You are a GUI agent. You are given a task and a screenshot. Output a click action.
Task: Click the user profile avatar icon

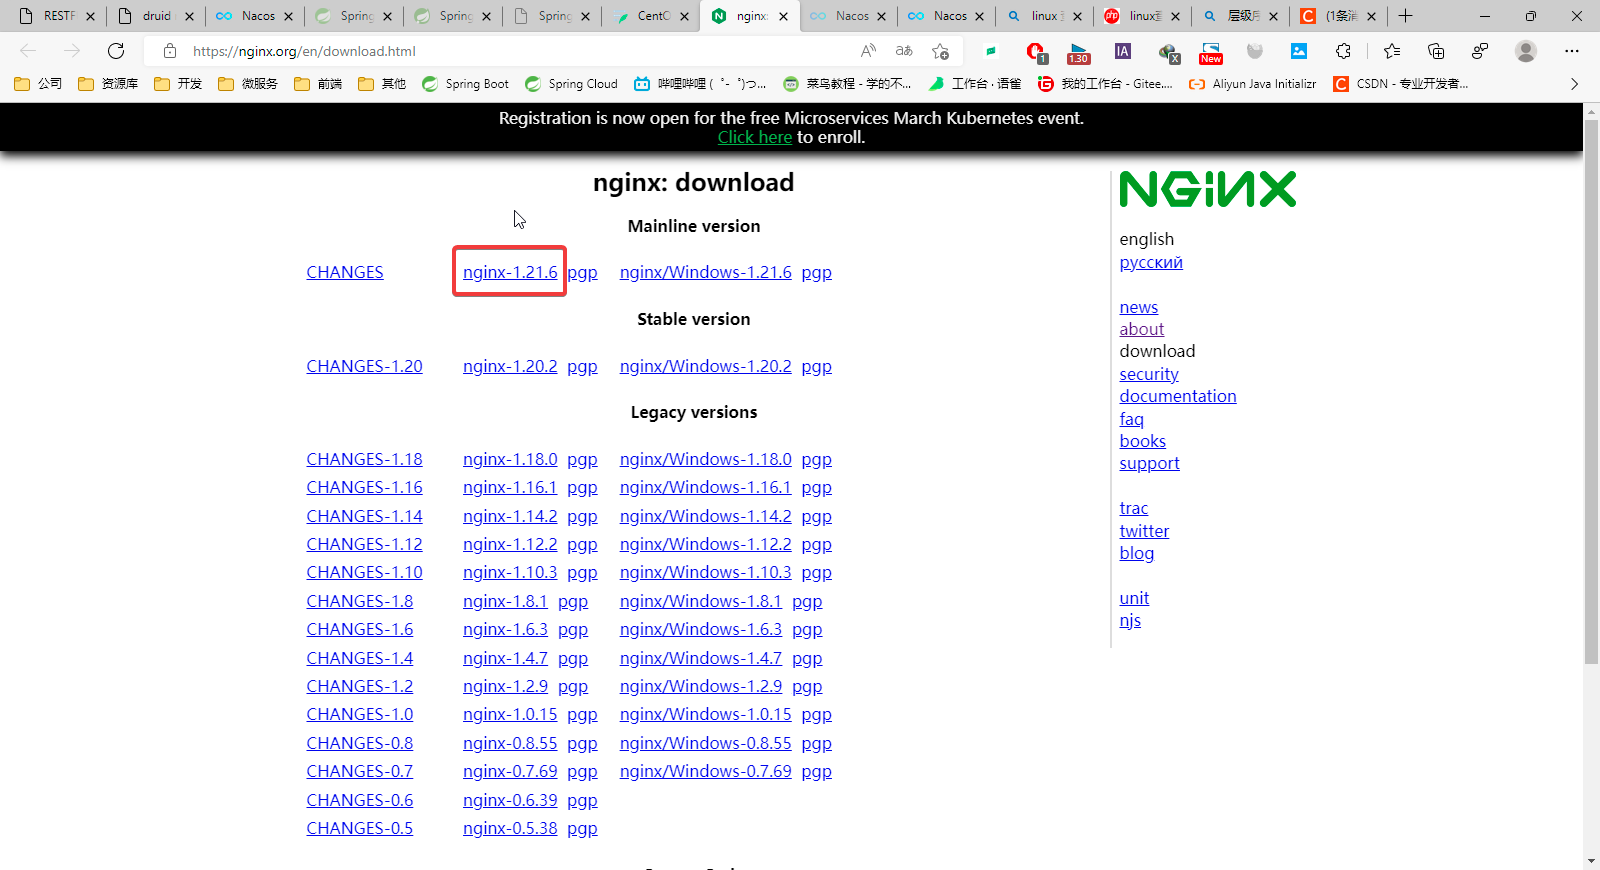[1526, 51]
